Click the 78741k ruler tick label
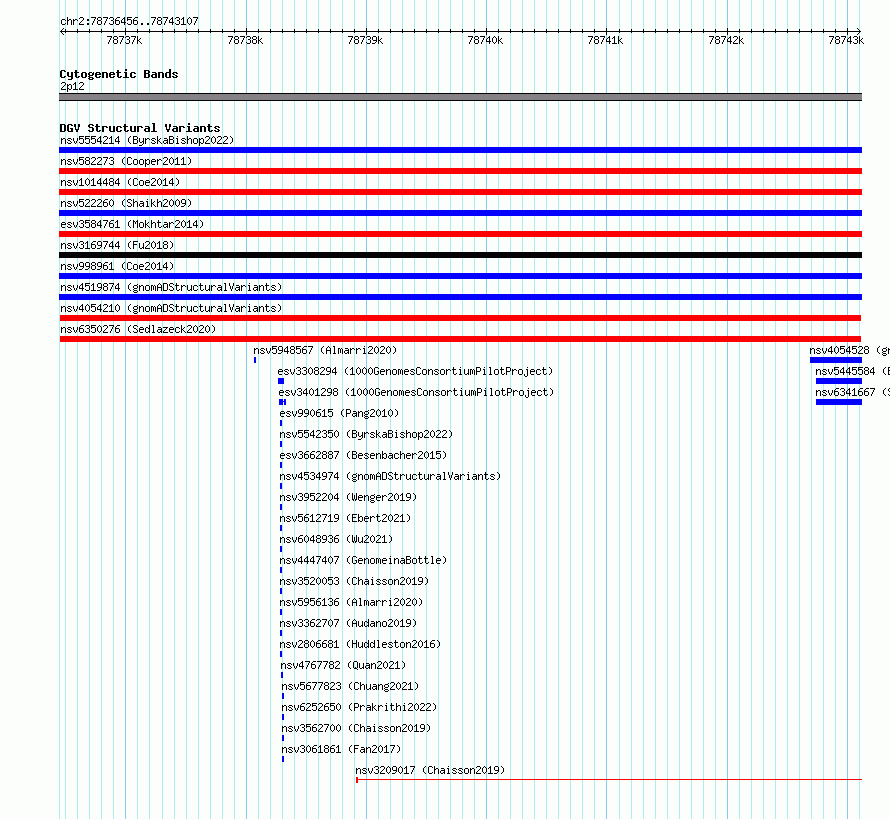 pos(605,40)
